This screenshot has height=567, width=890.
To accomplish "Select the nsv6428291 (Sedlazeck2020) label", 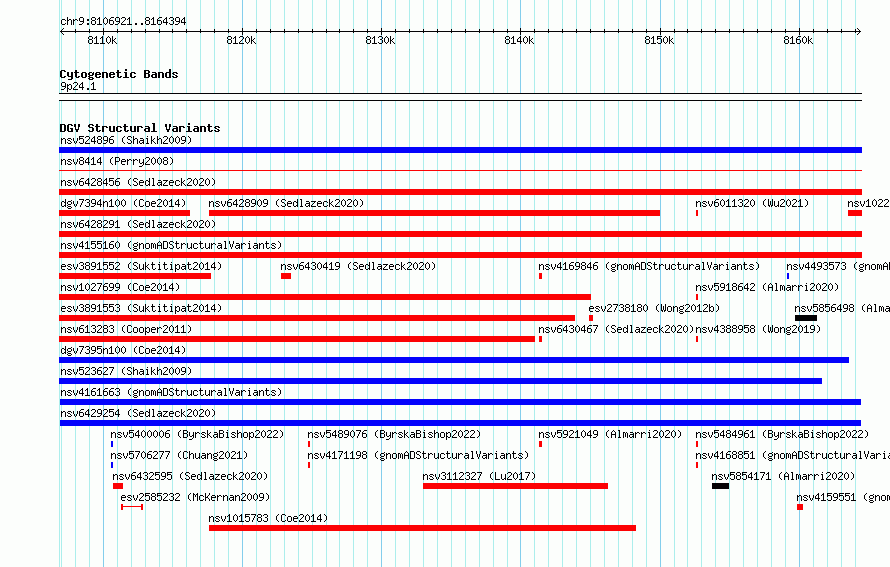I will click(138, 224).
